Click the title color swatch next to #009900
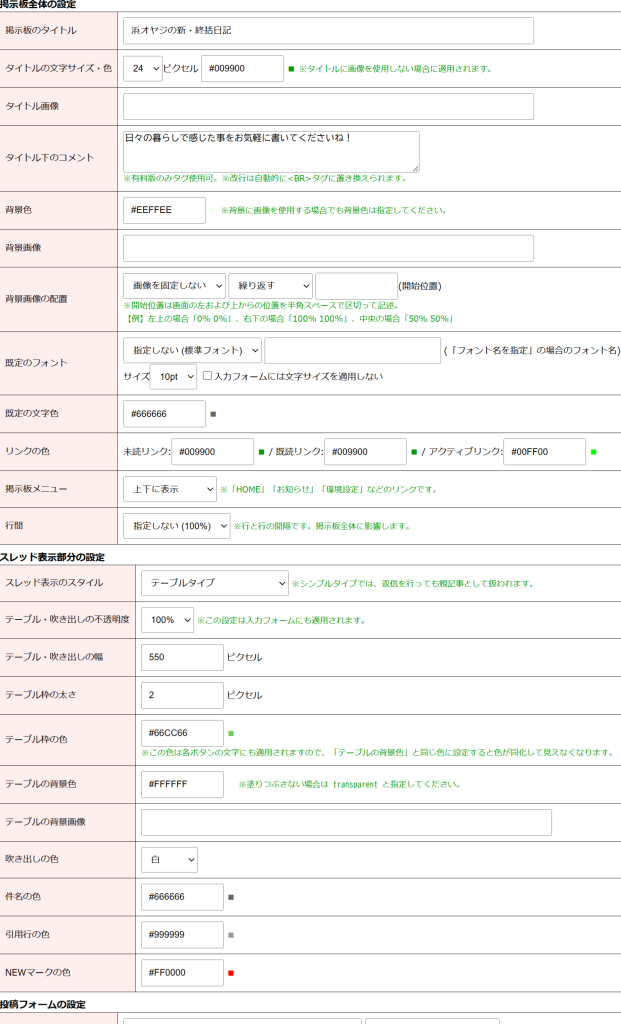The width and height of the screenshot is (621, 1024). tap(291, 69)
